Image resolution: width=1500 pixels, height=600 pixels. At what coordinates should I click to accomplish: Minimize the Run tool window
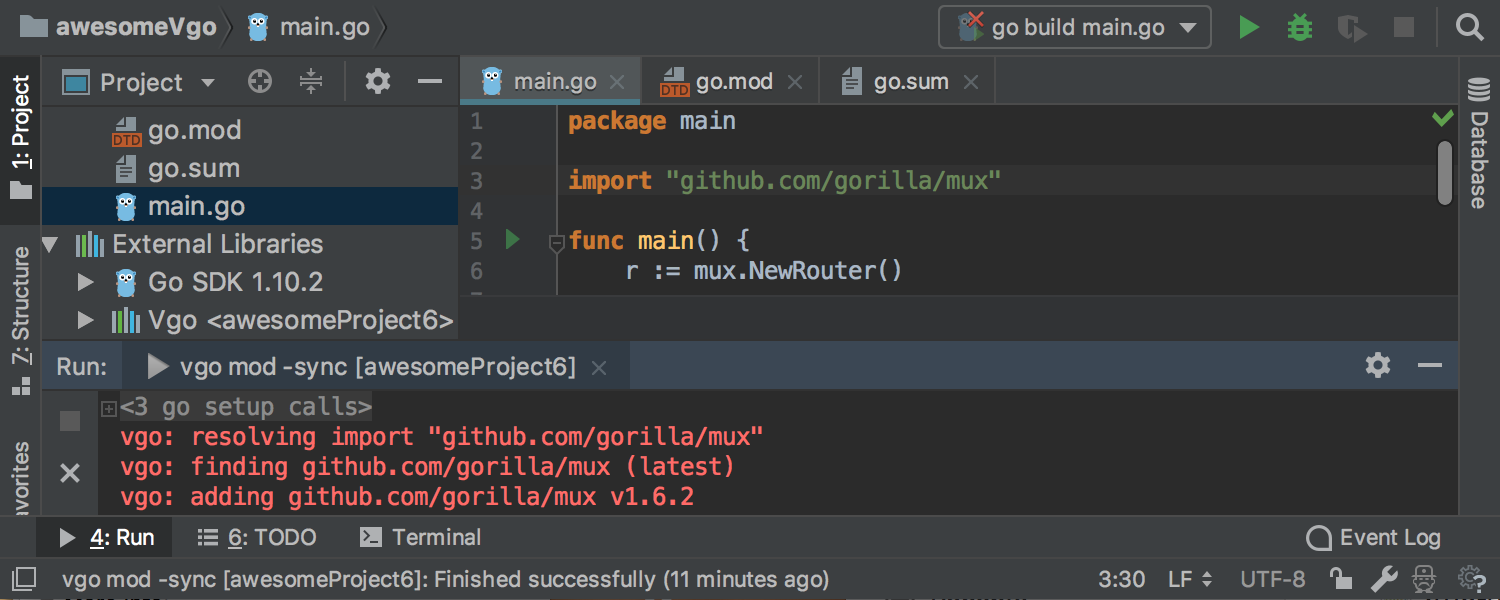[1430, 366]
